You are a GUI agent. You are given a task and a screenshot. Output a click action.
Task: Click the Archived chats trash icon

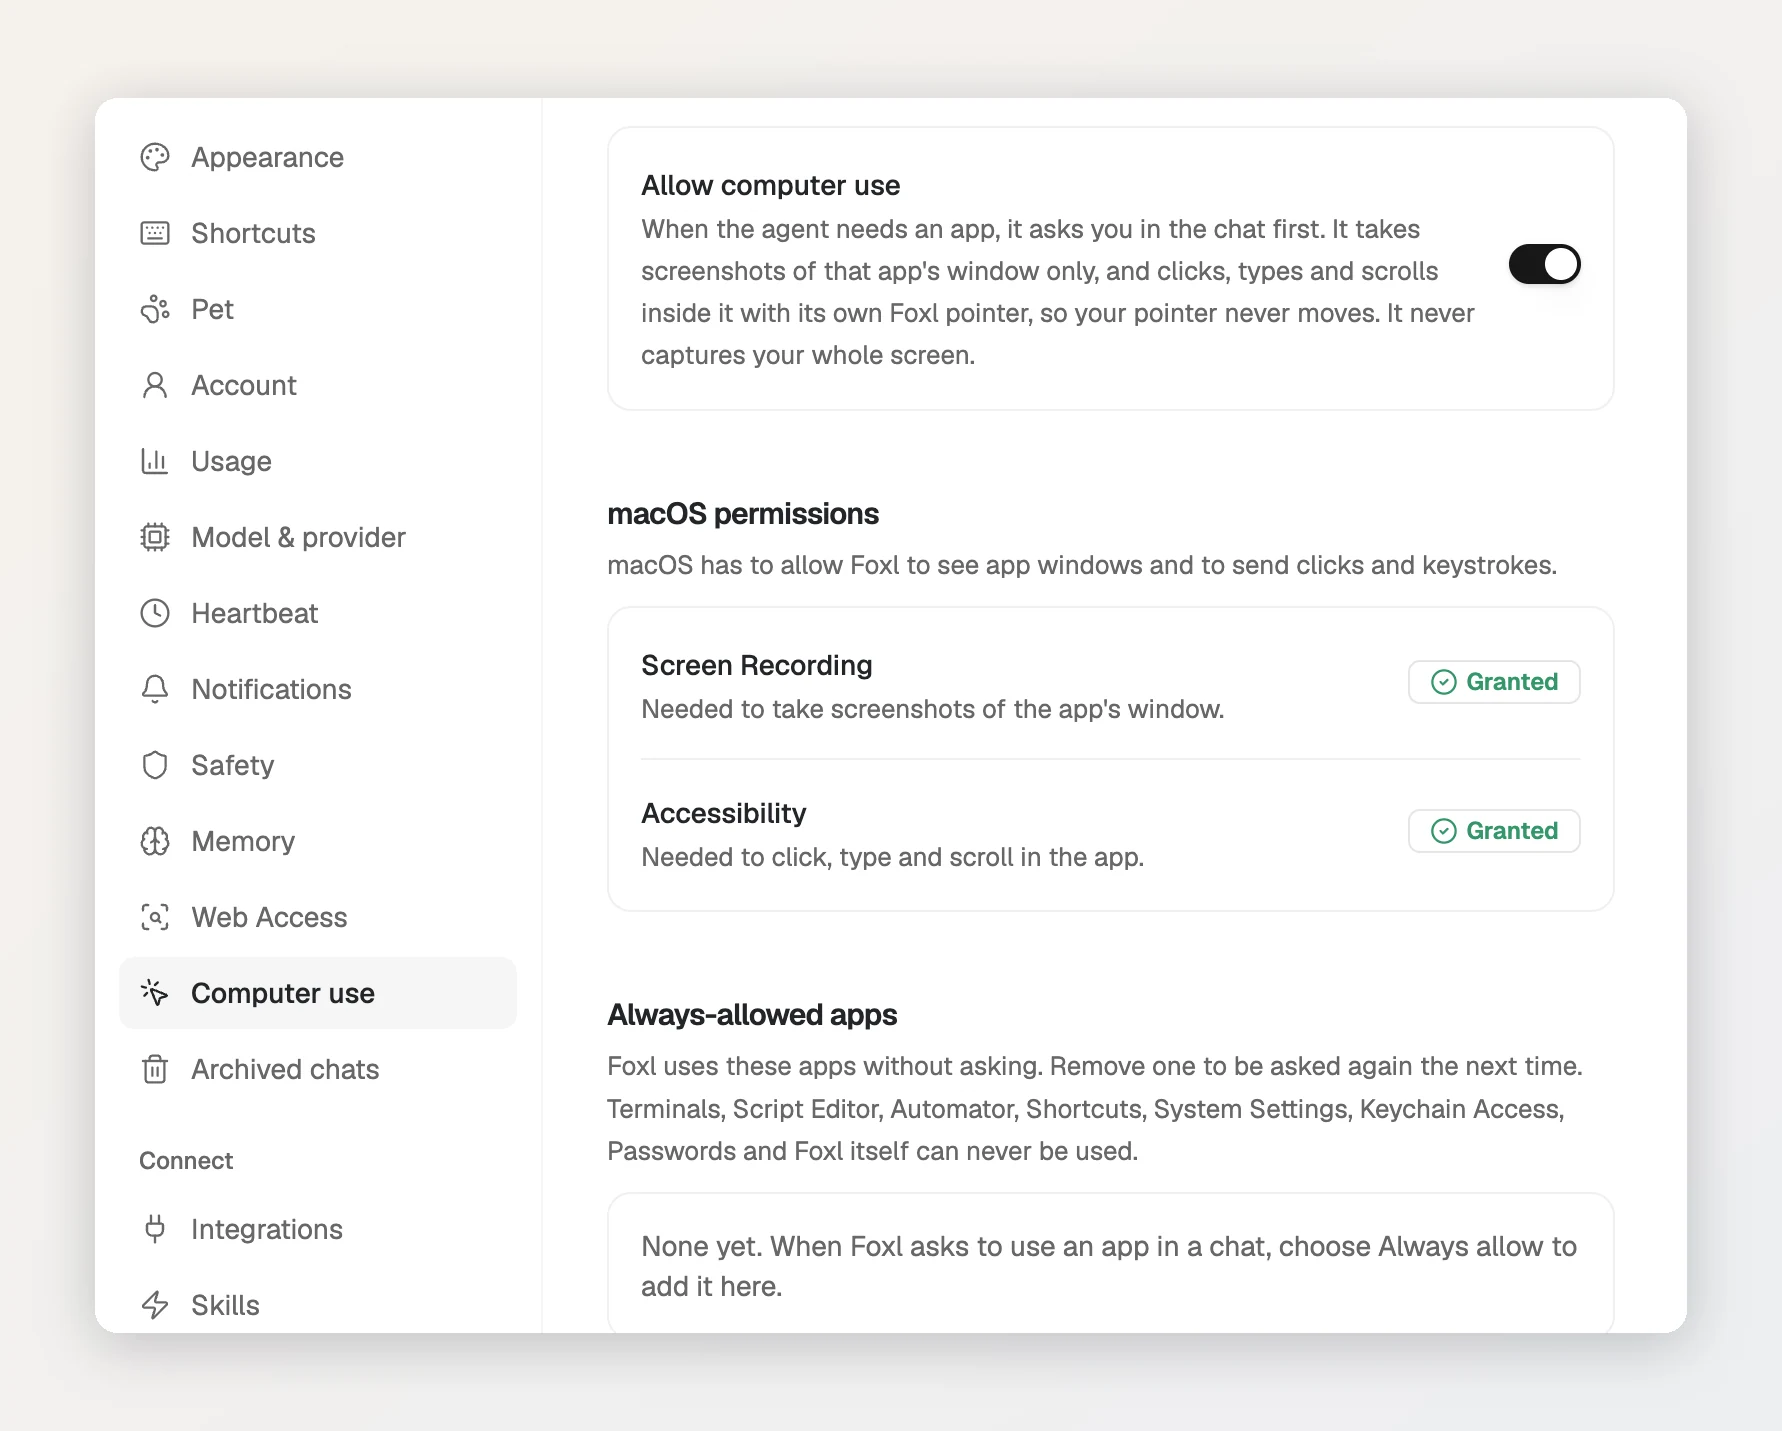tap(155, 1069)
